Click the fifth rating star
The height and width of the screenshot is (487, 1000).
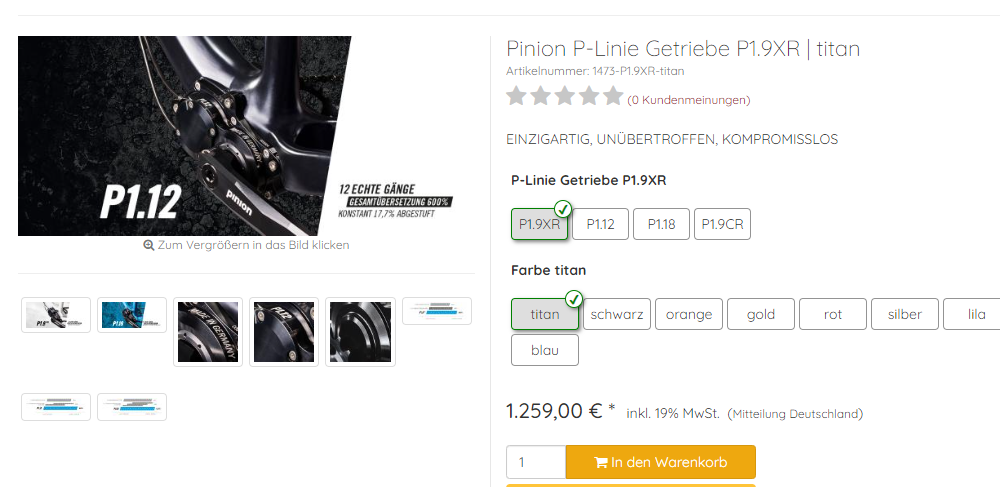(x=614, y=96)
